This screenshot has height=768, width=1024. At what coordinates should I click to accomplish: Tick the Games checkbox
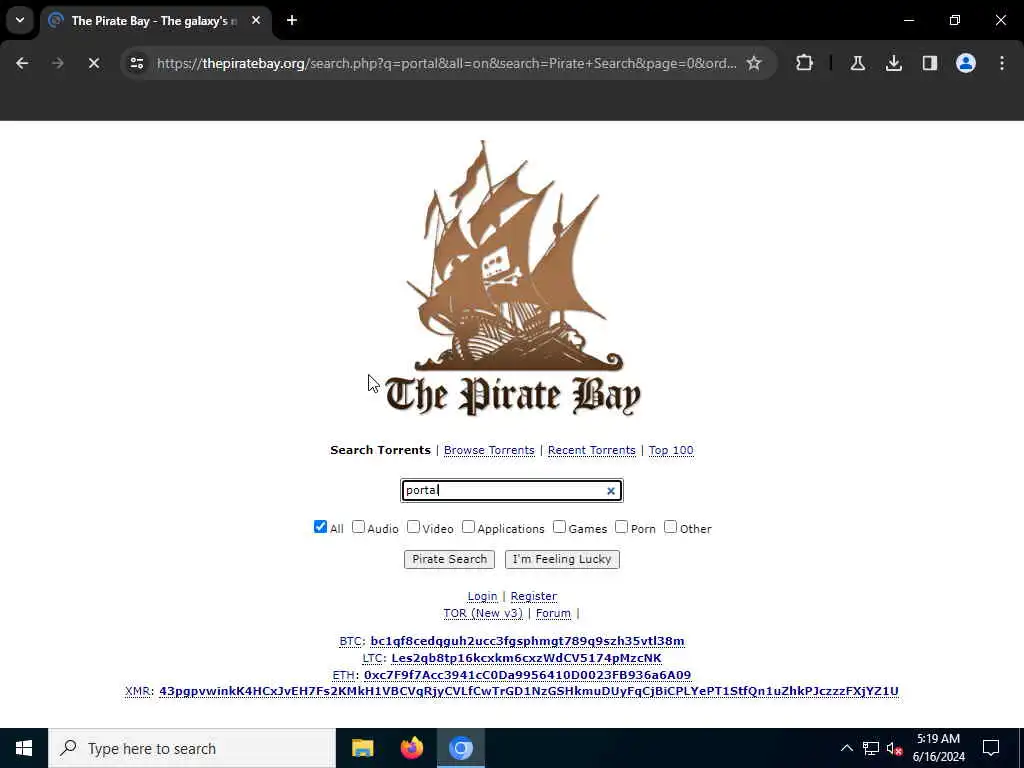pos(559,527)
